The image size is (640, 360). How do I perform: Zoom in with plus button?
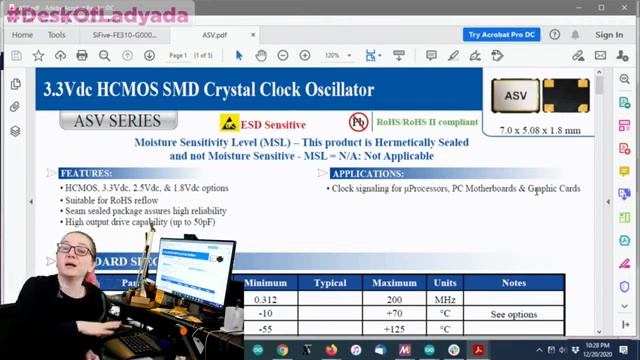[305, 56]
